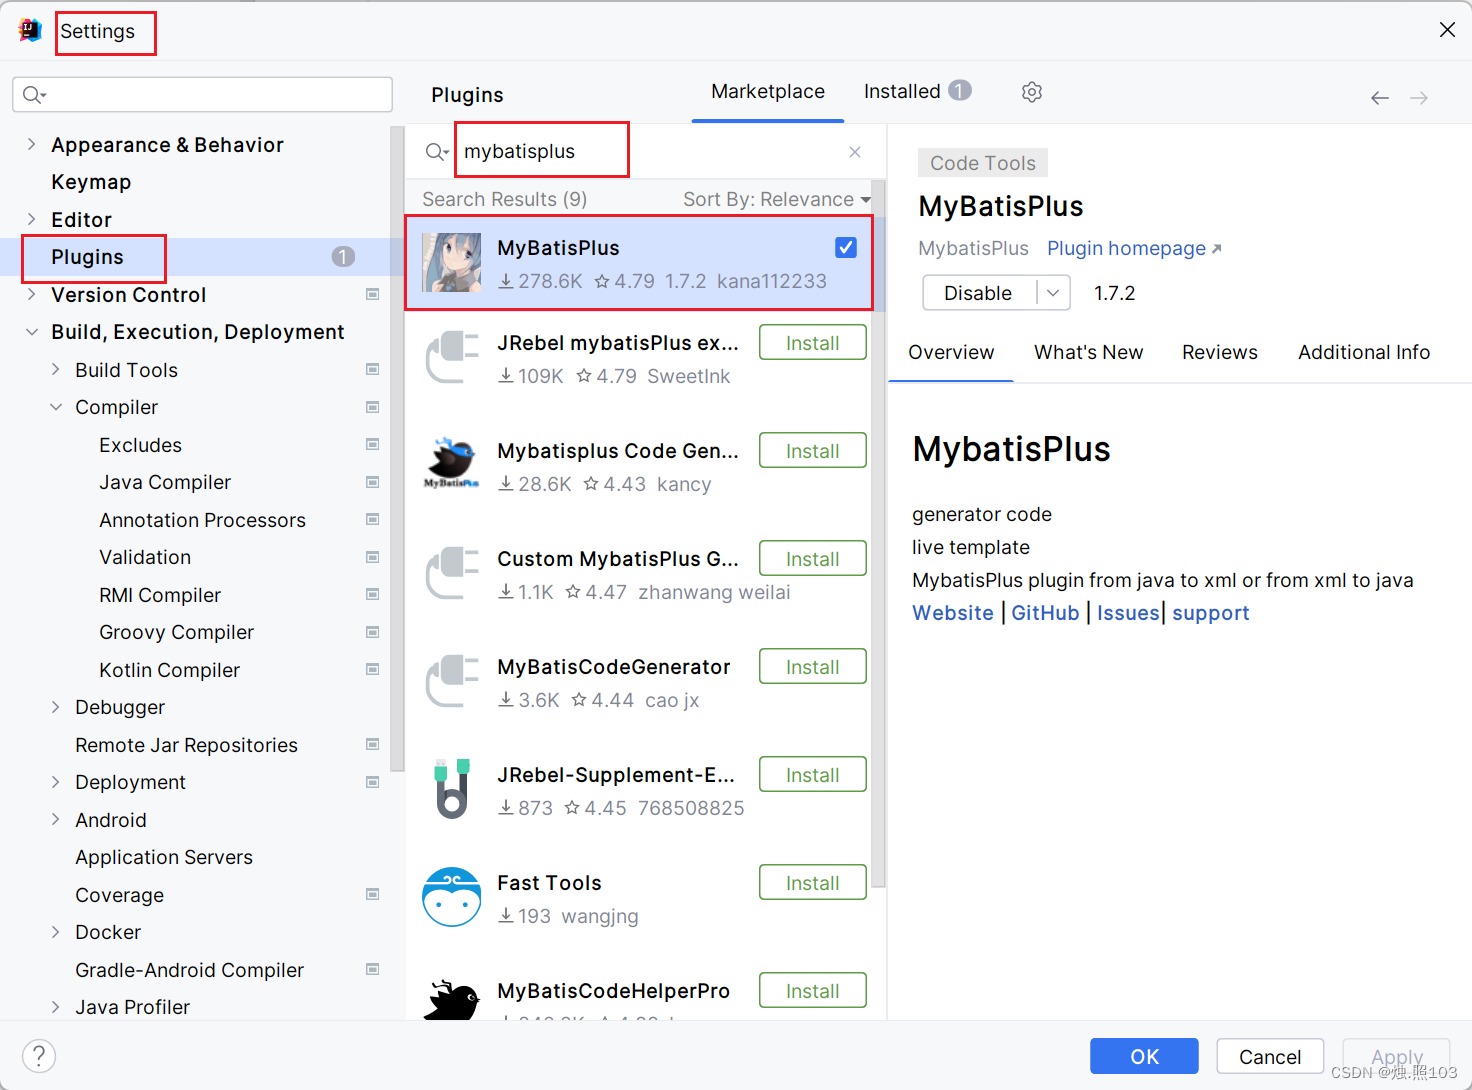
Task: Uncheck the MyBatisPlus enabled checkbox
Action: coord(846,247)
